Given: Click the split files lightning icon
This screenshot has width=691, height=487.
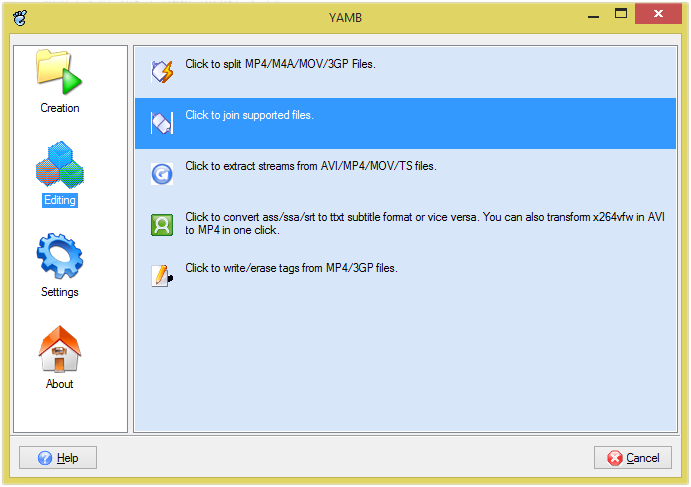Looking at the screenshot, I should coord(162,72).
